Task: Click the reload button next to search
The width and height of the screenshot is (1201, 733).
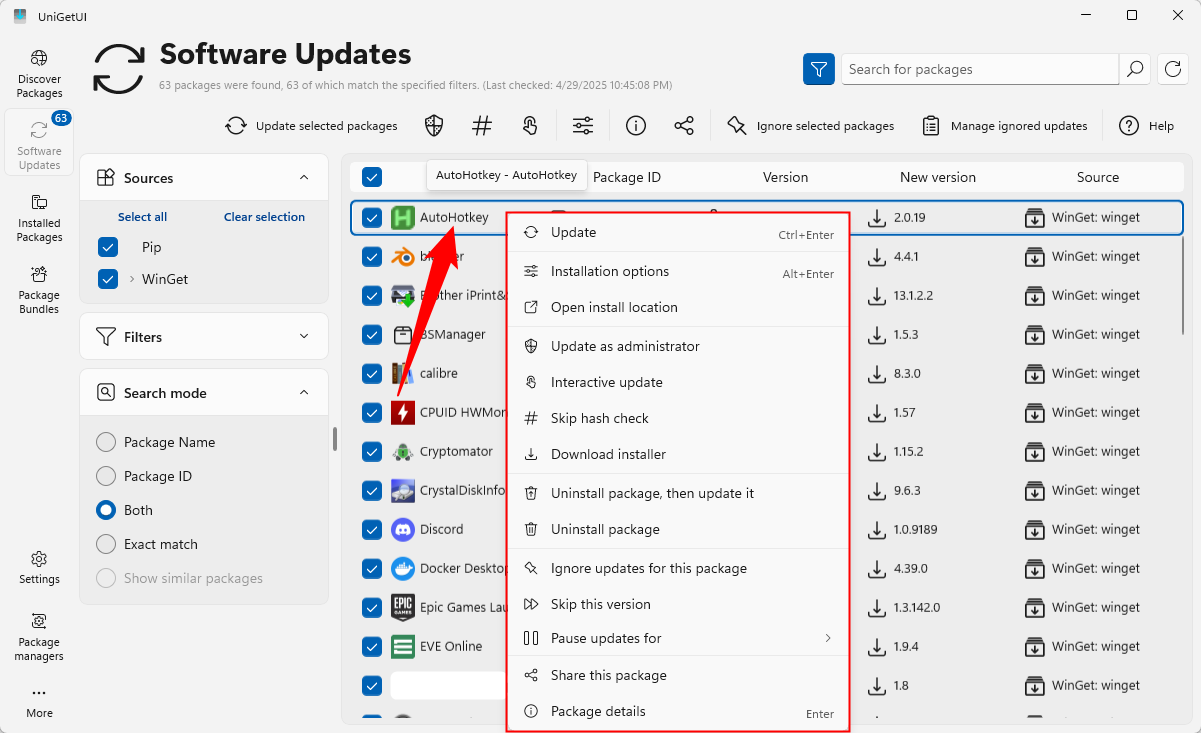Action: (1173, 69)
